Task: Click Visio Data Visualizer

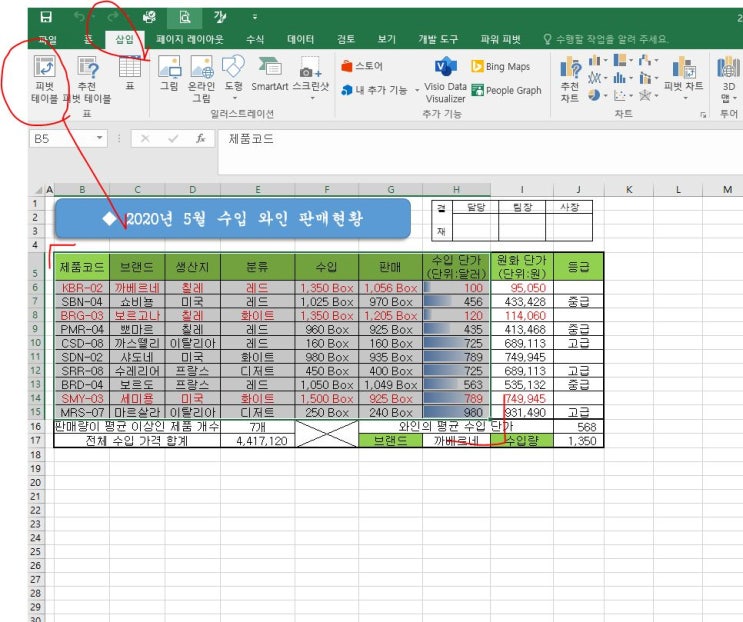Action: pyautogui.click(x=445, y=80)
